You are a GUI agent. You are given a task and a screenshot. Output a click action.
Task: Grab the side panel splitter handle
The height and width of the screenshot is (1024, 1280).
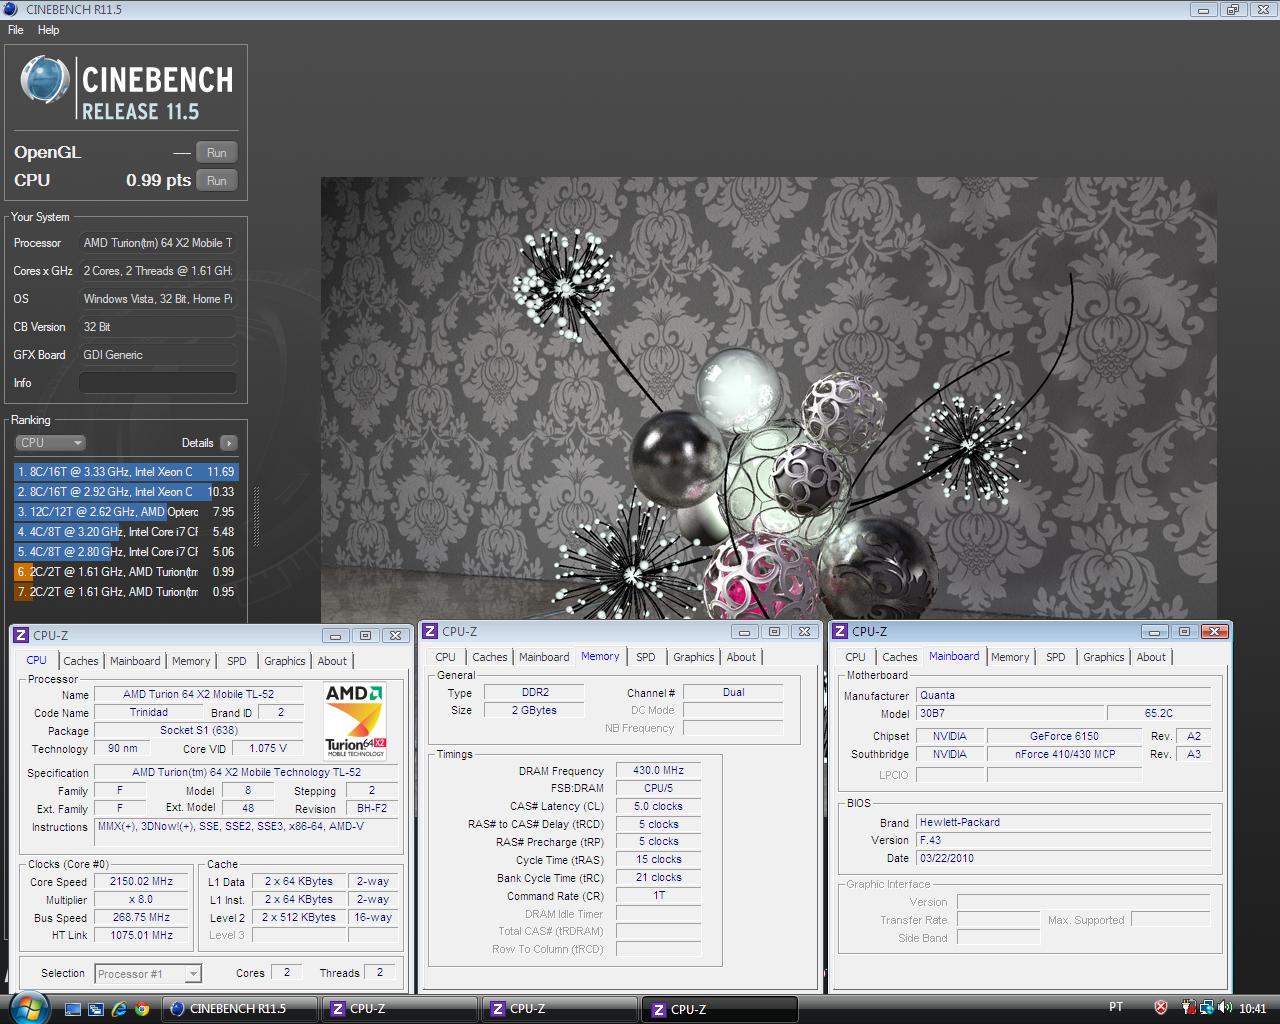coord(256,516)
